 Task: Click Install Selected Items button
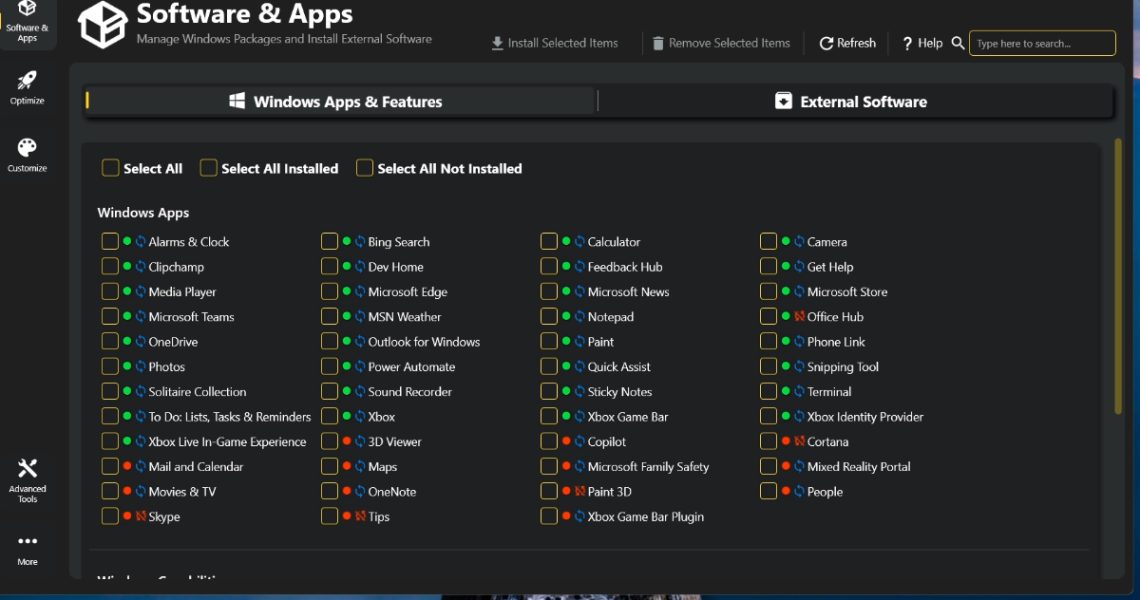(x=554, y=43)
